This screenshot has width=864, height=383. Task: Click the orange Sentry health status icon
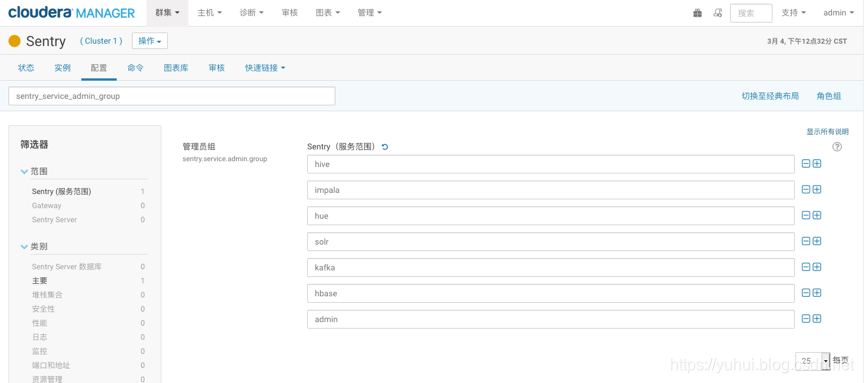pos(15,41)
